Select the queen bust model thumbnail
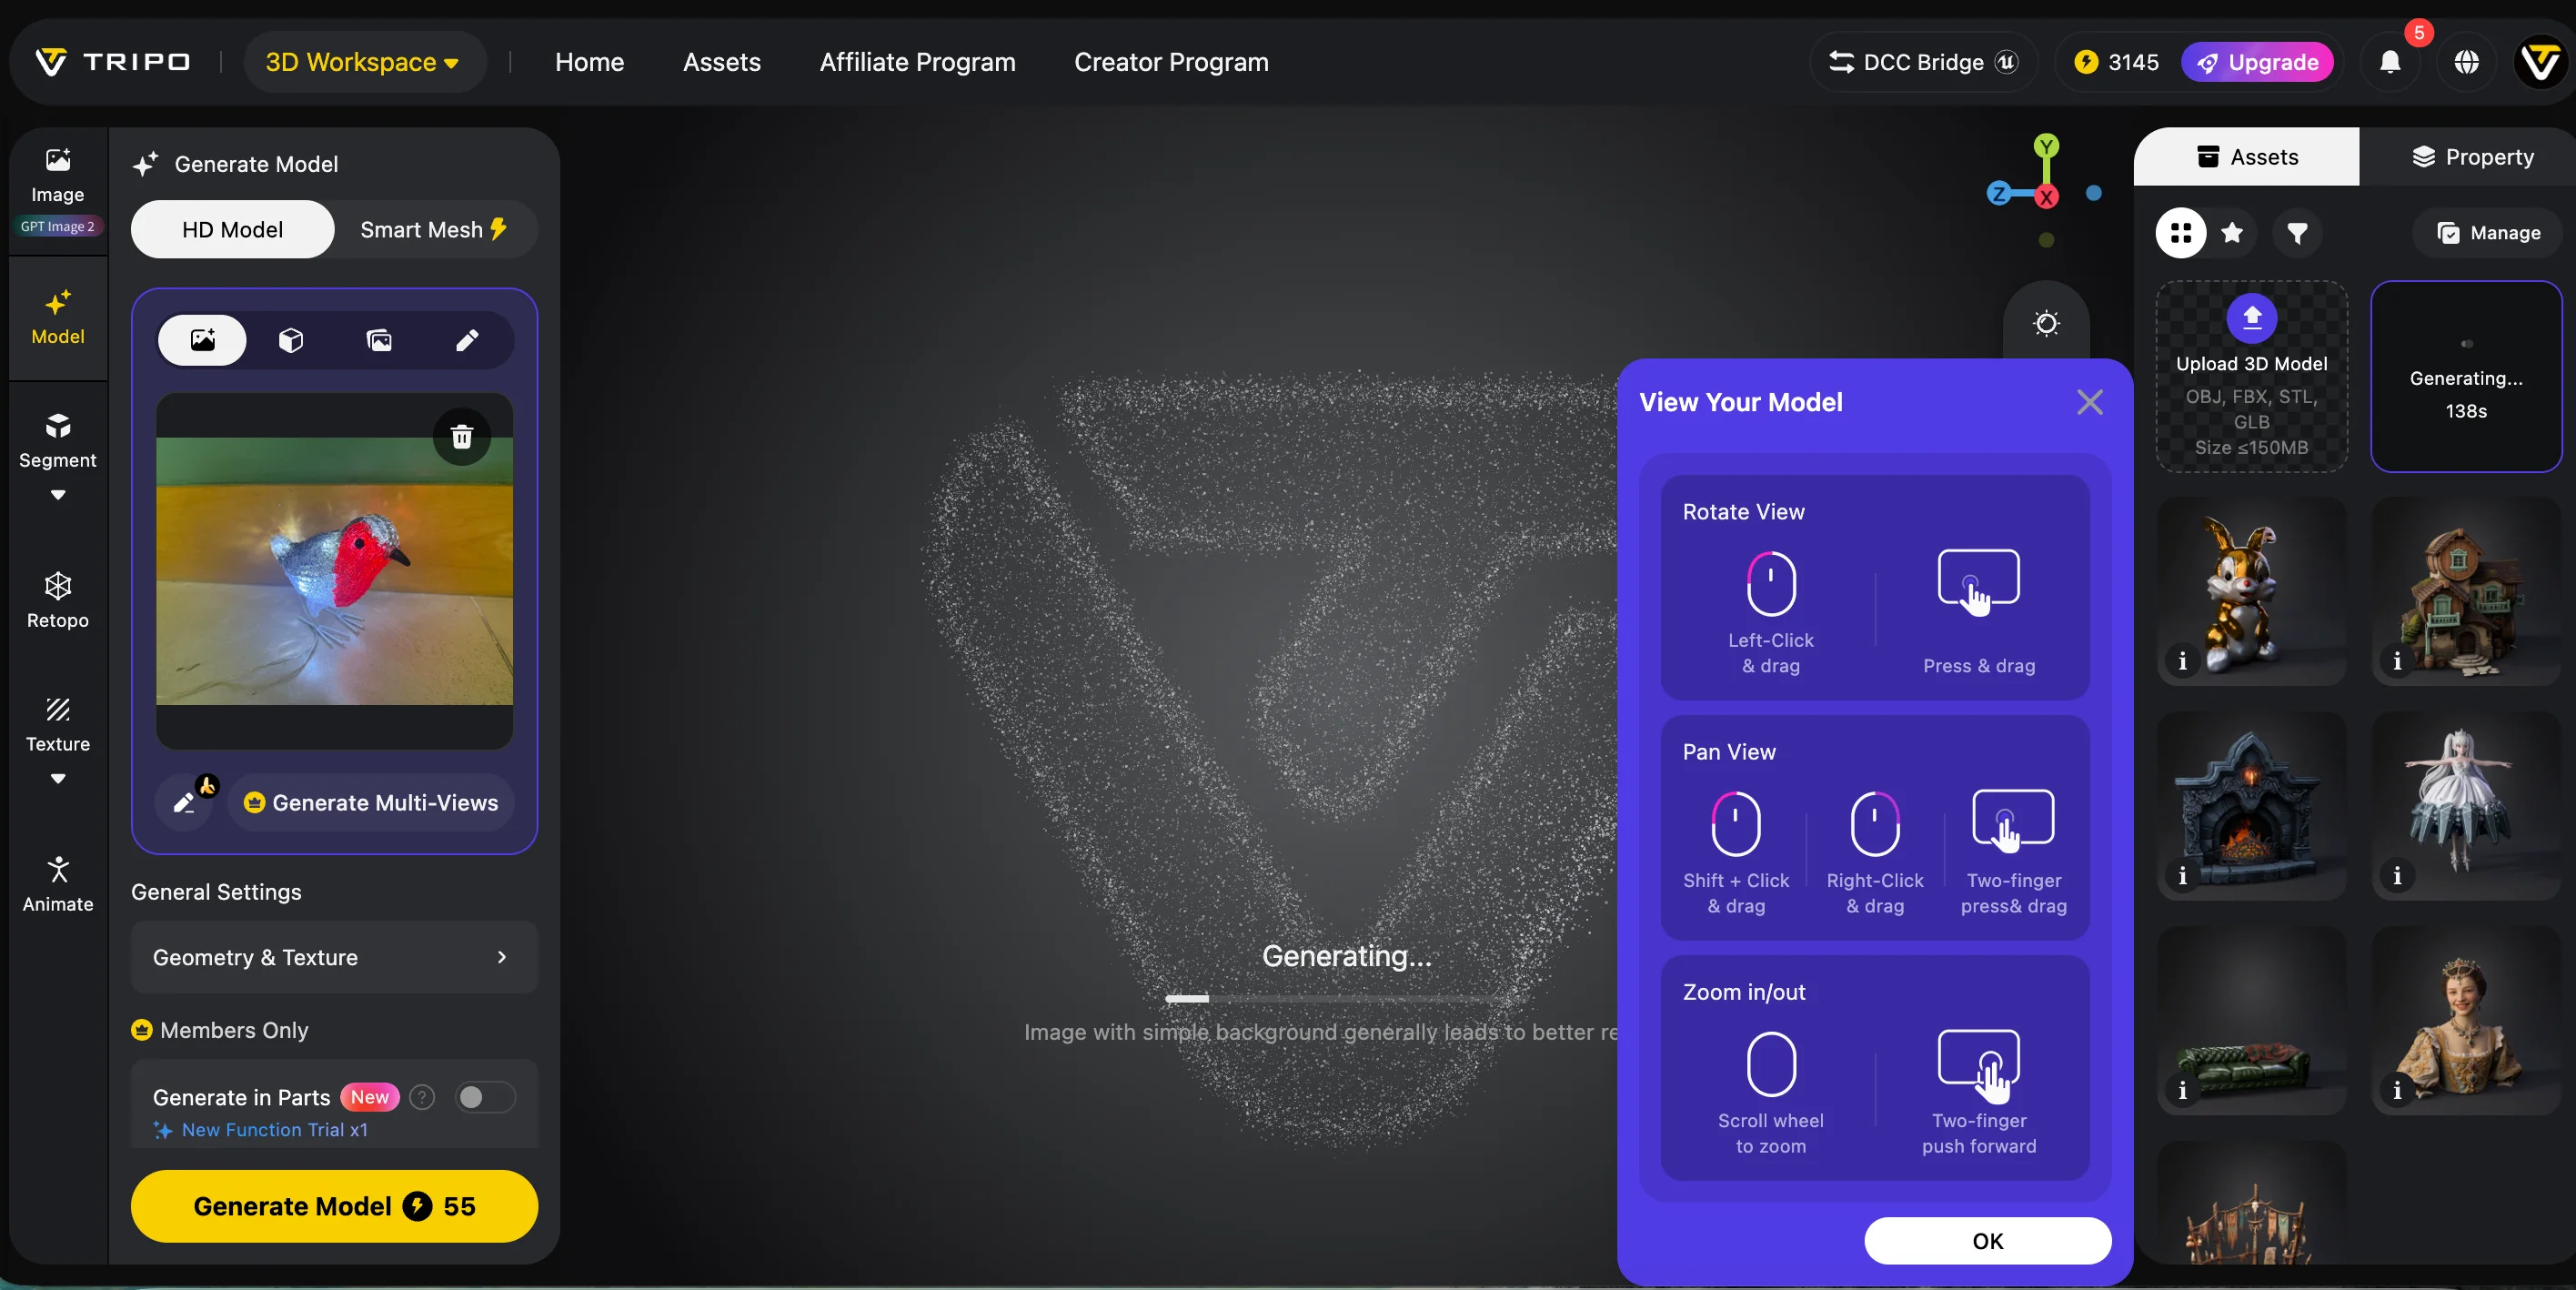The image size is (2576, 1290). coord(2466,1020)
